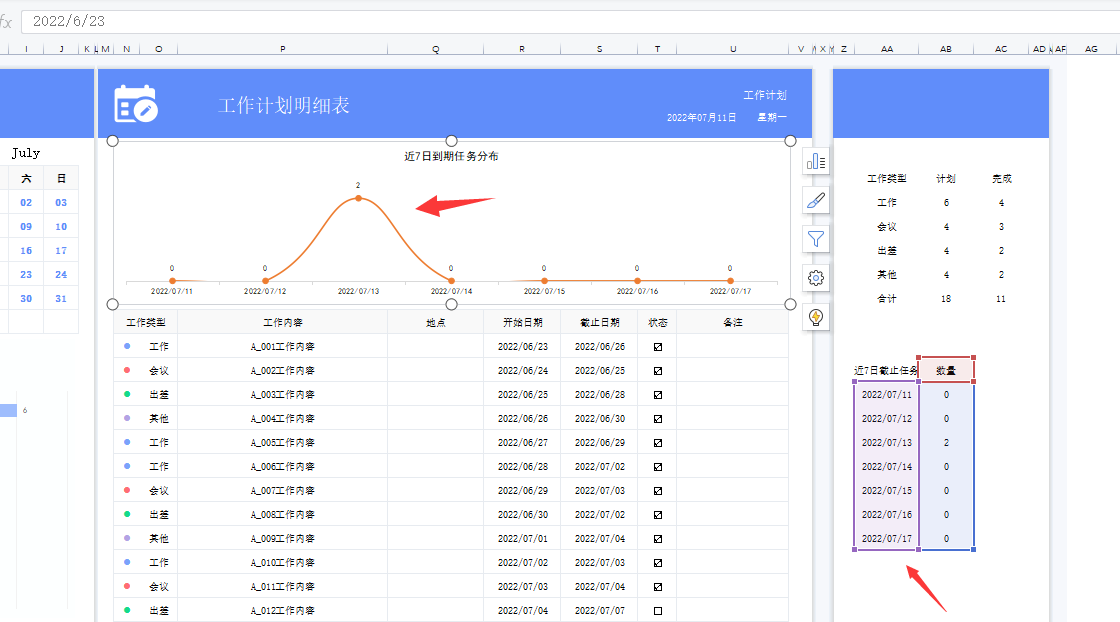Select the 备注 column header cell
The width and height of the screenshot is (1120, 622).
coord(733,323)
